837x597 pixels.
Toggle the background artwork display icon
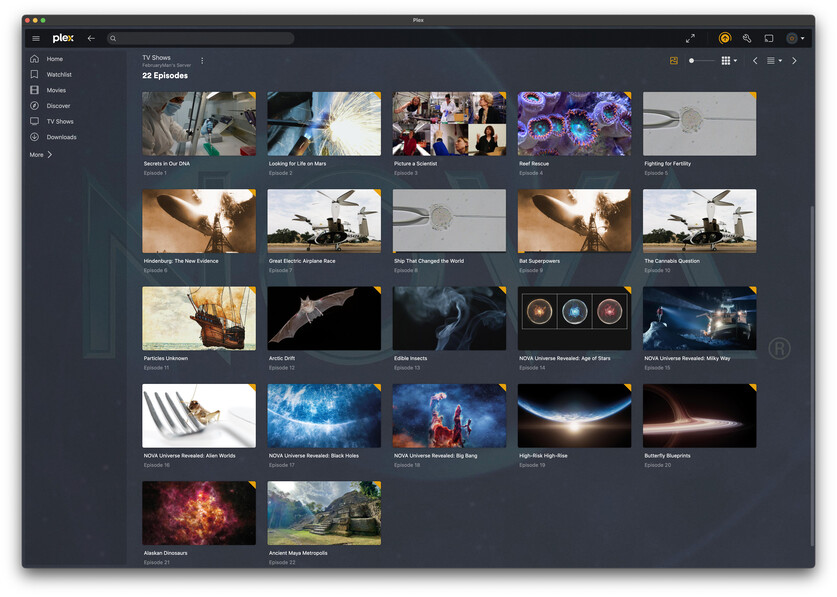(674, 61)
